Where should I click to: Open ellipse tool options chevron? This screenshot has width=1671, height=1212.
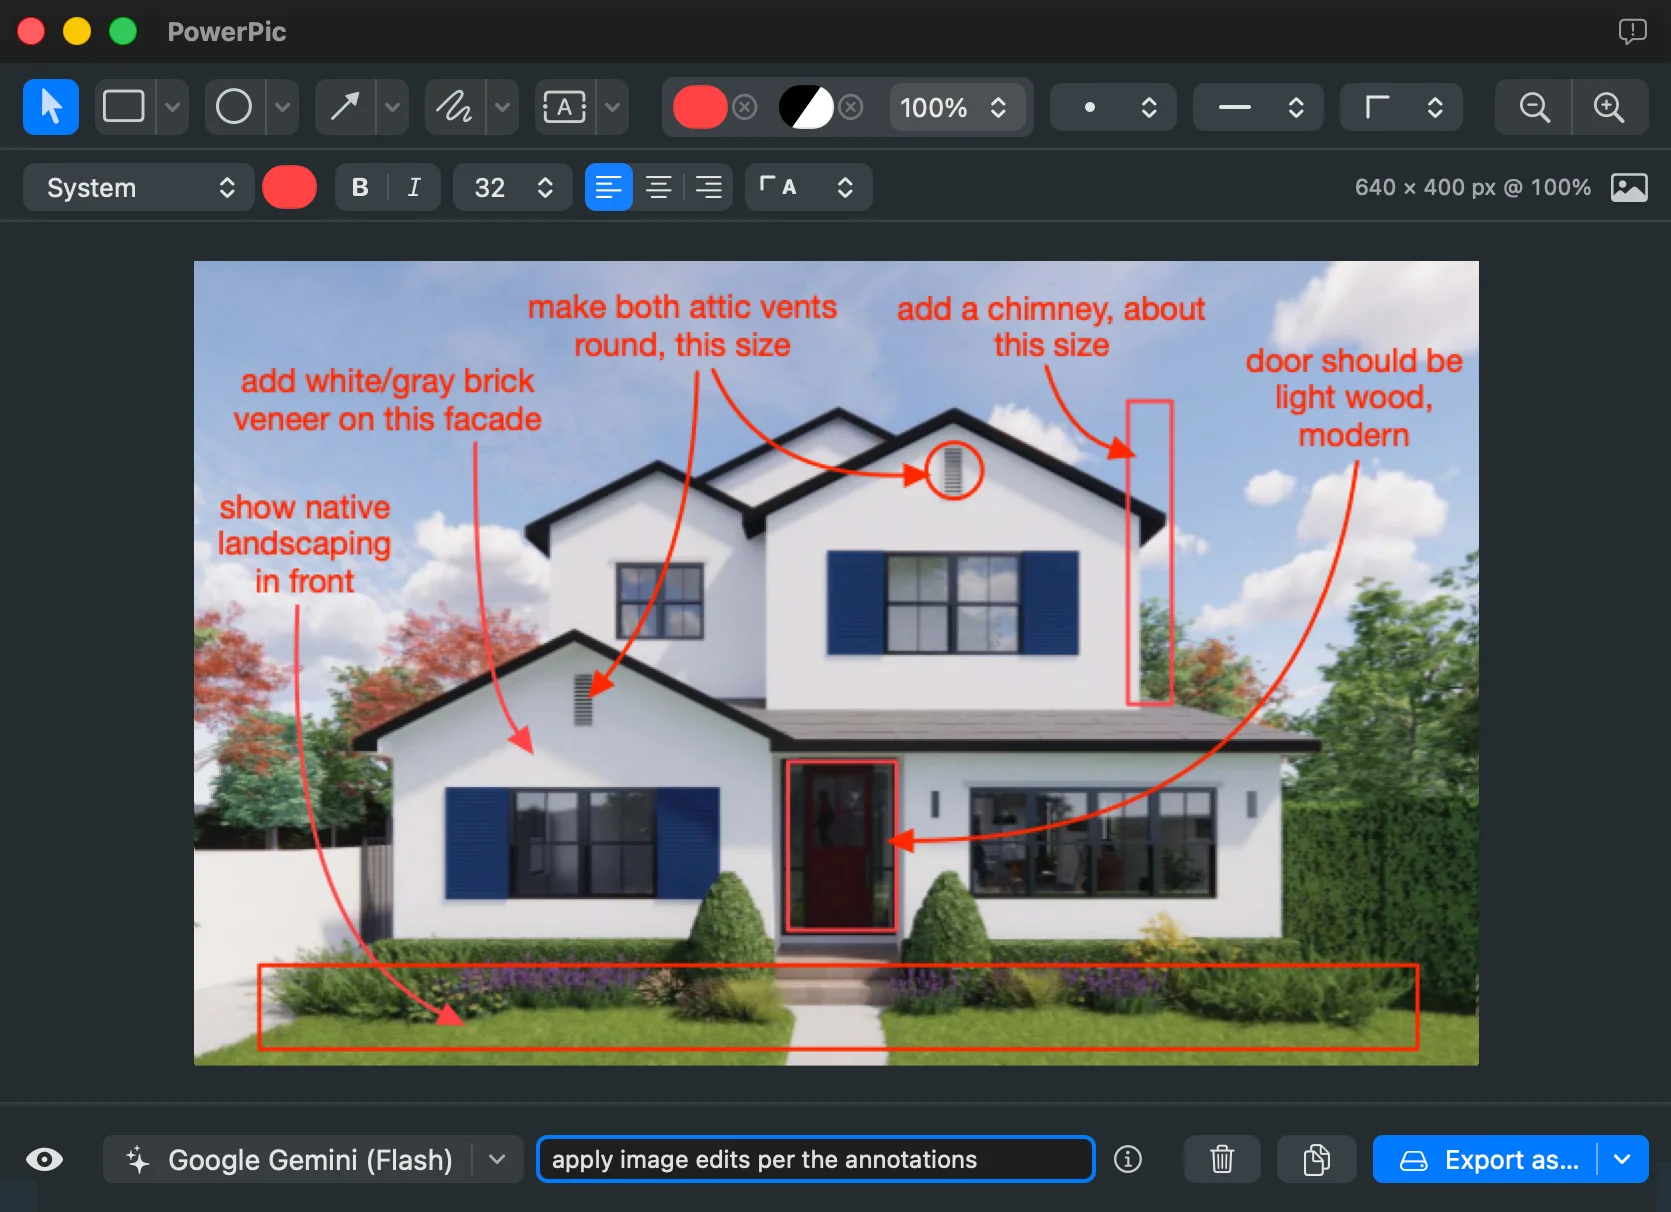point(282,107)
